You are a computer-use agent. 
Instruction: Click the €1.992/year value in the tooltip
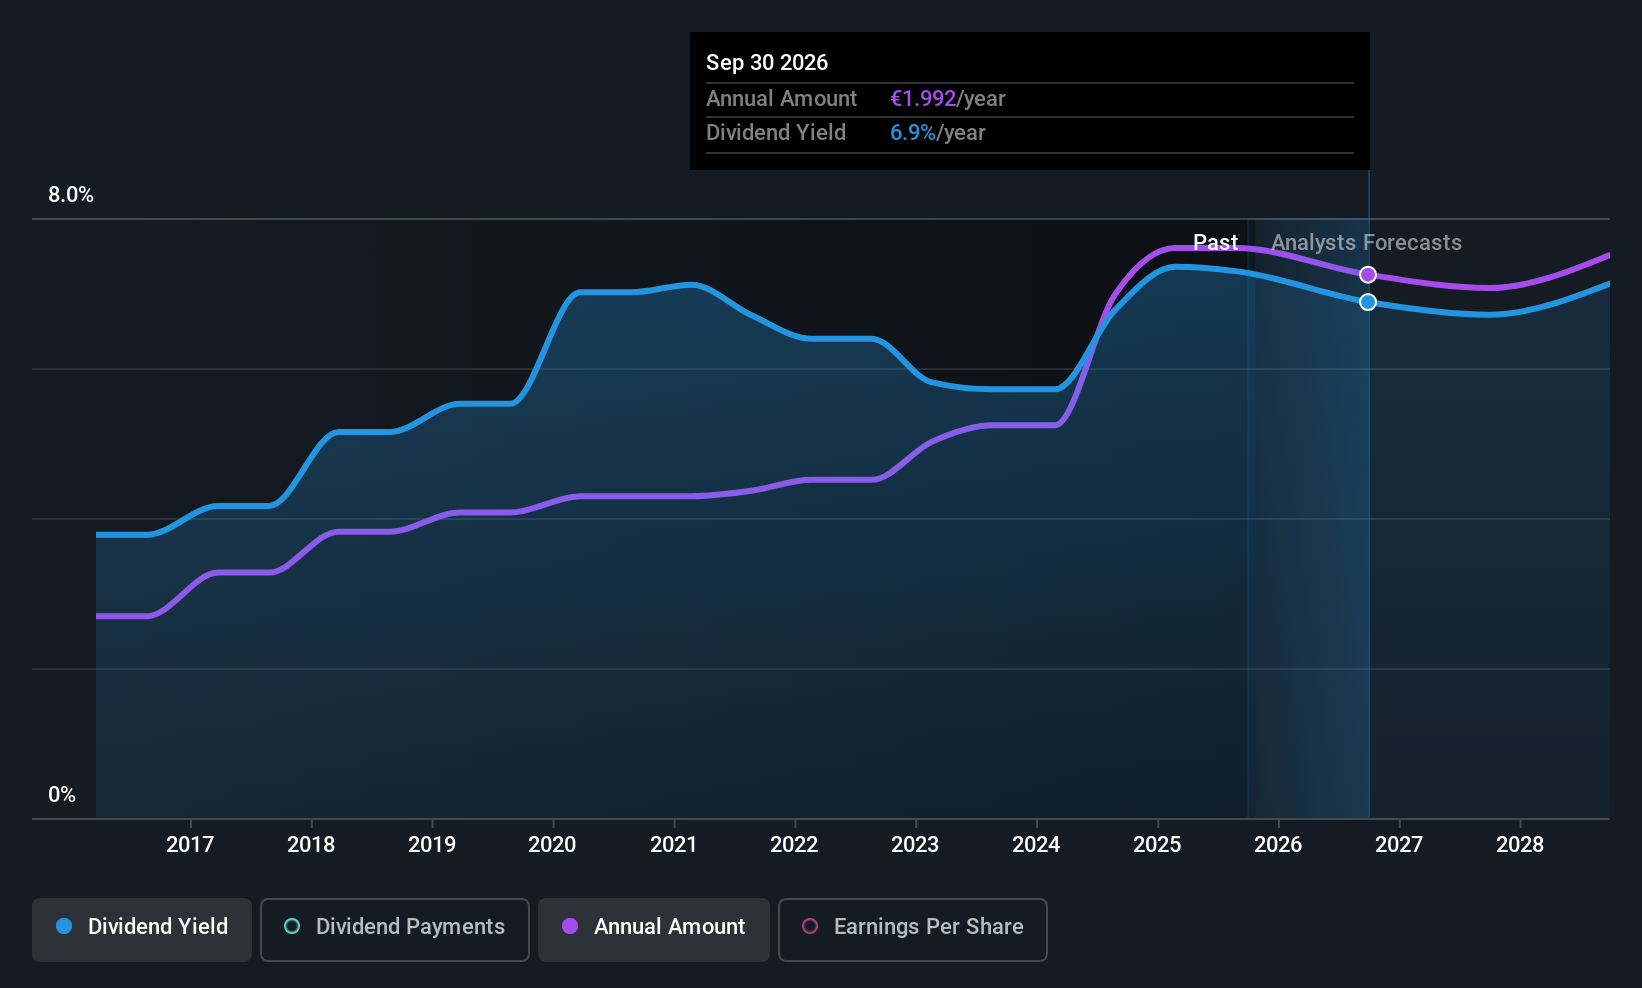tap(947, 99)
